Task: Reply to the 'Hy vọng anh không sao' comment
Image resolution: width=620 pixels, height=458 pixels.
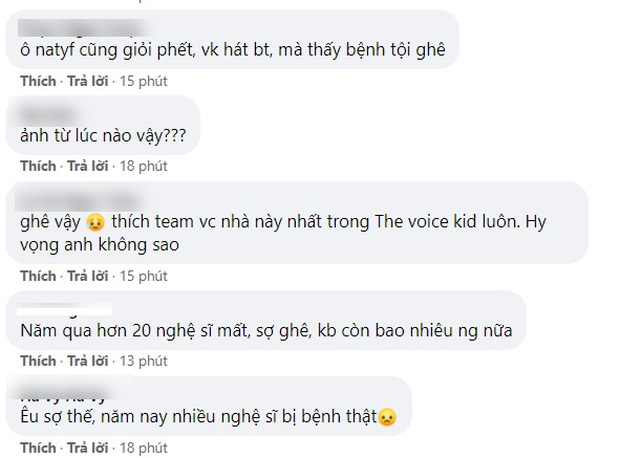Action: [86, 275]
